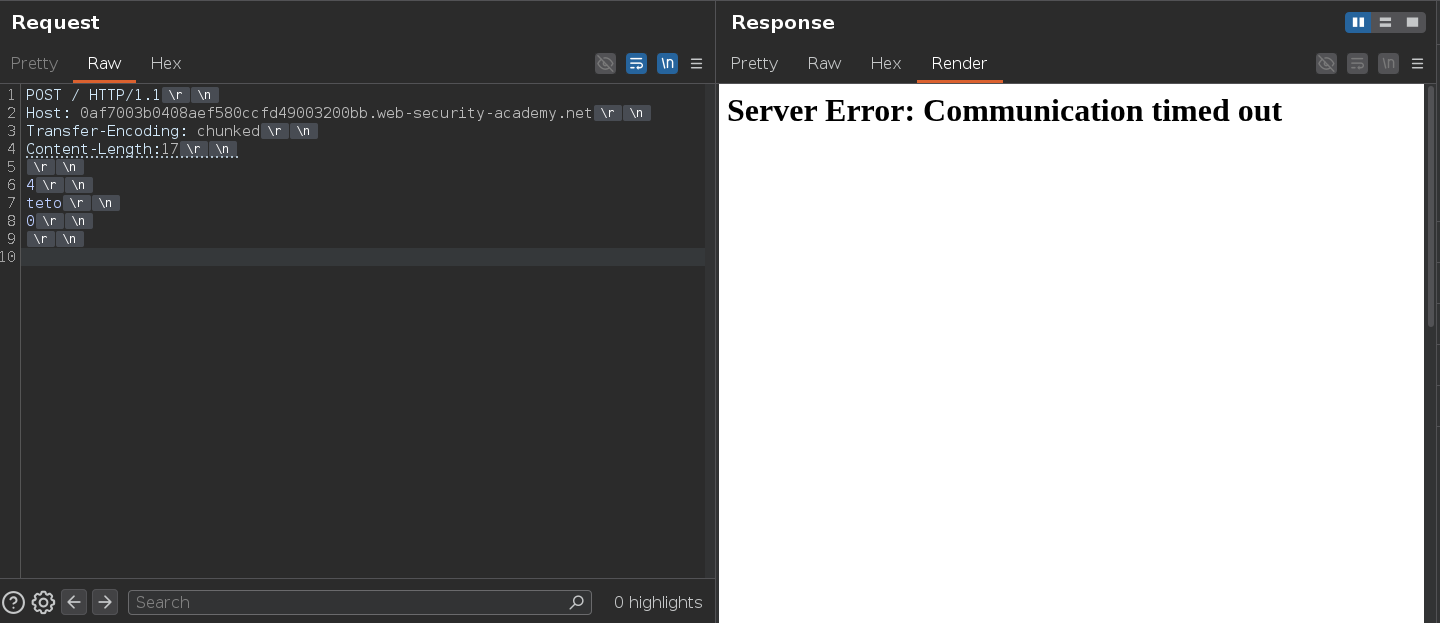Toggle hide-comments eye icon in Request panel
This screenshot has width=1440, height=623.
pos(605,63)
